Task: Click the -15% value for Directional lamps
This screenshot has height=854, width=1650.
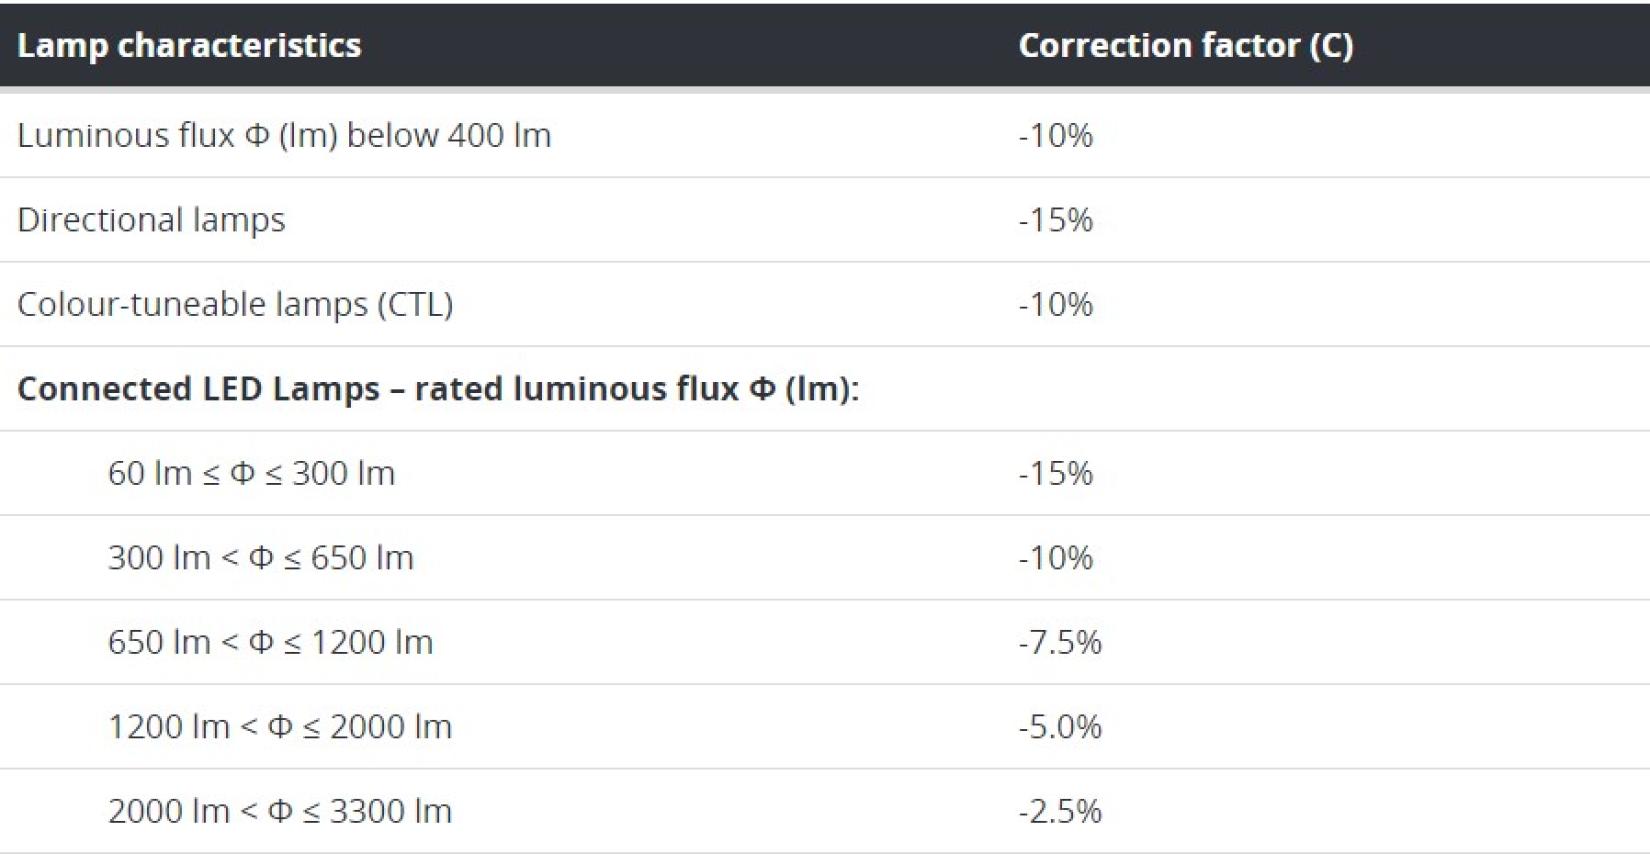Action: pos(1056,220)
